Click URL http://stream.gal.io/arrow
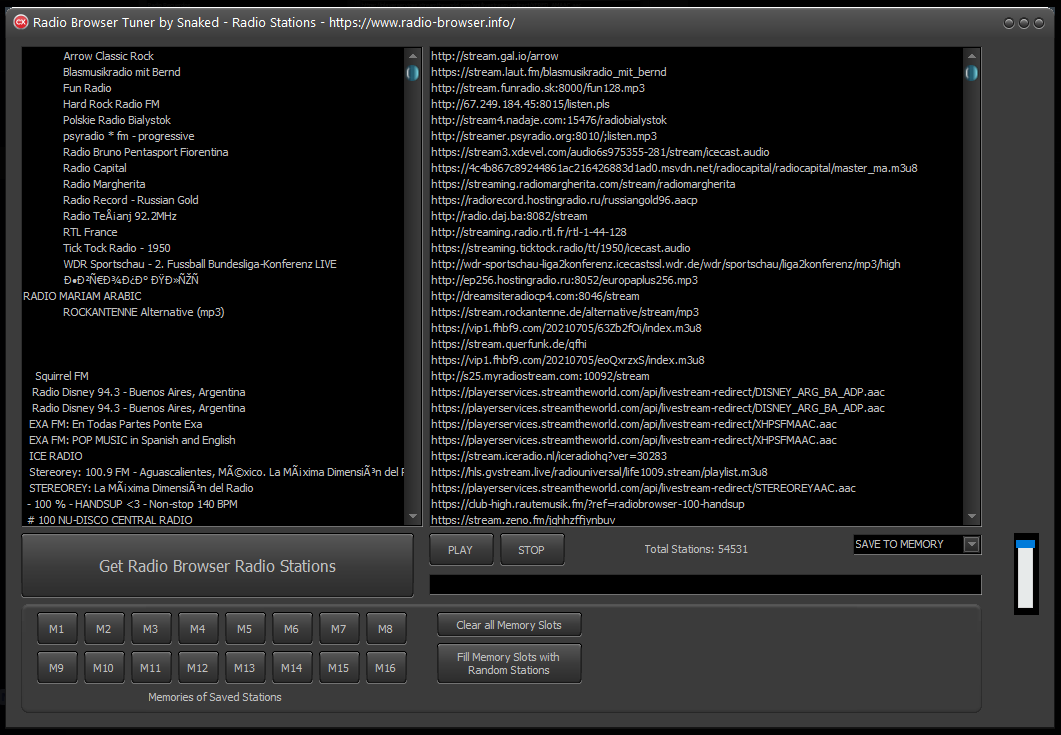The height and width of the screenshot is (735, 1061). pyautogui.click(x=495, y=56)
